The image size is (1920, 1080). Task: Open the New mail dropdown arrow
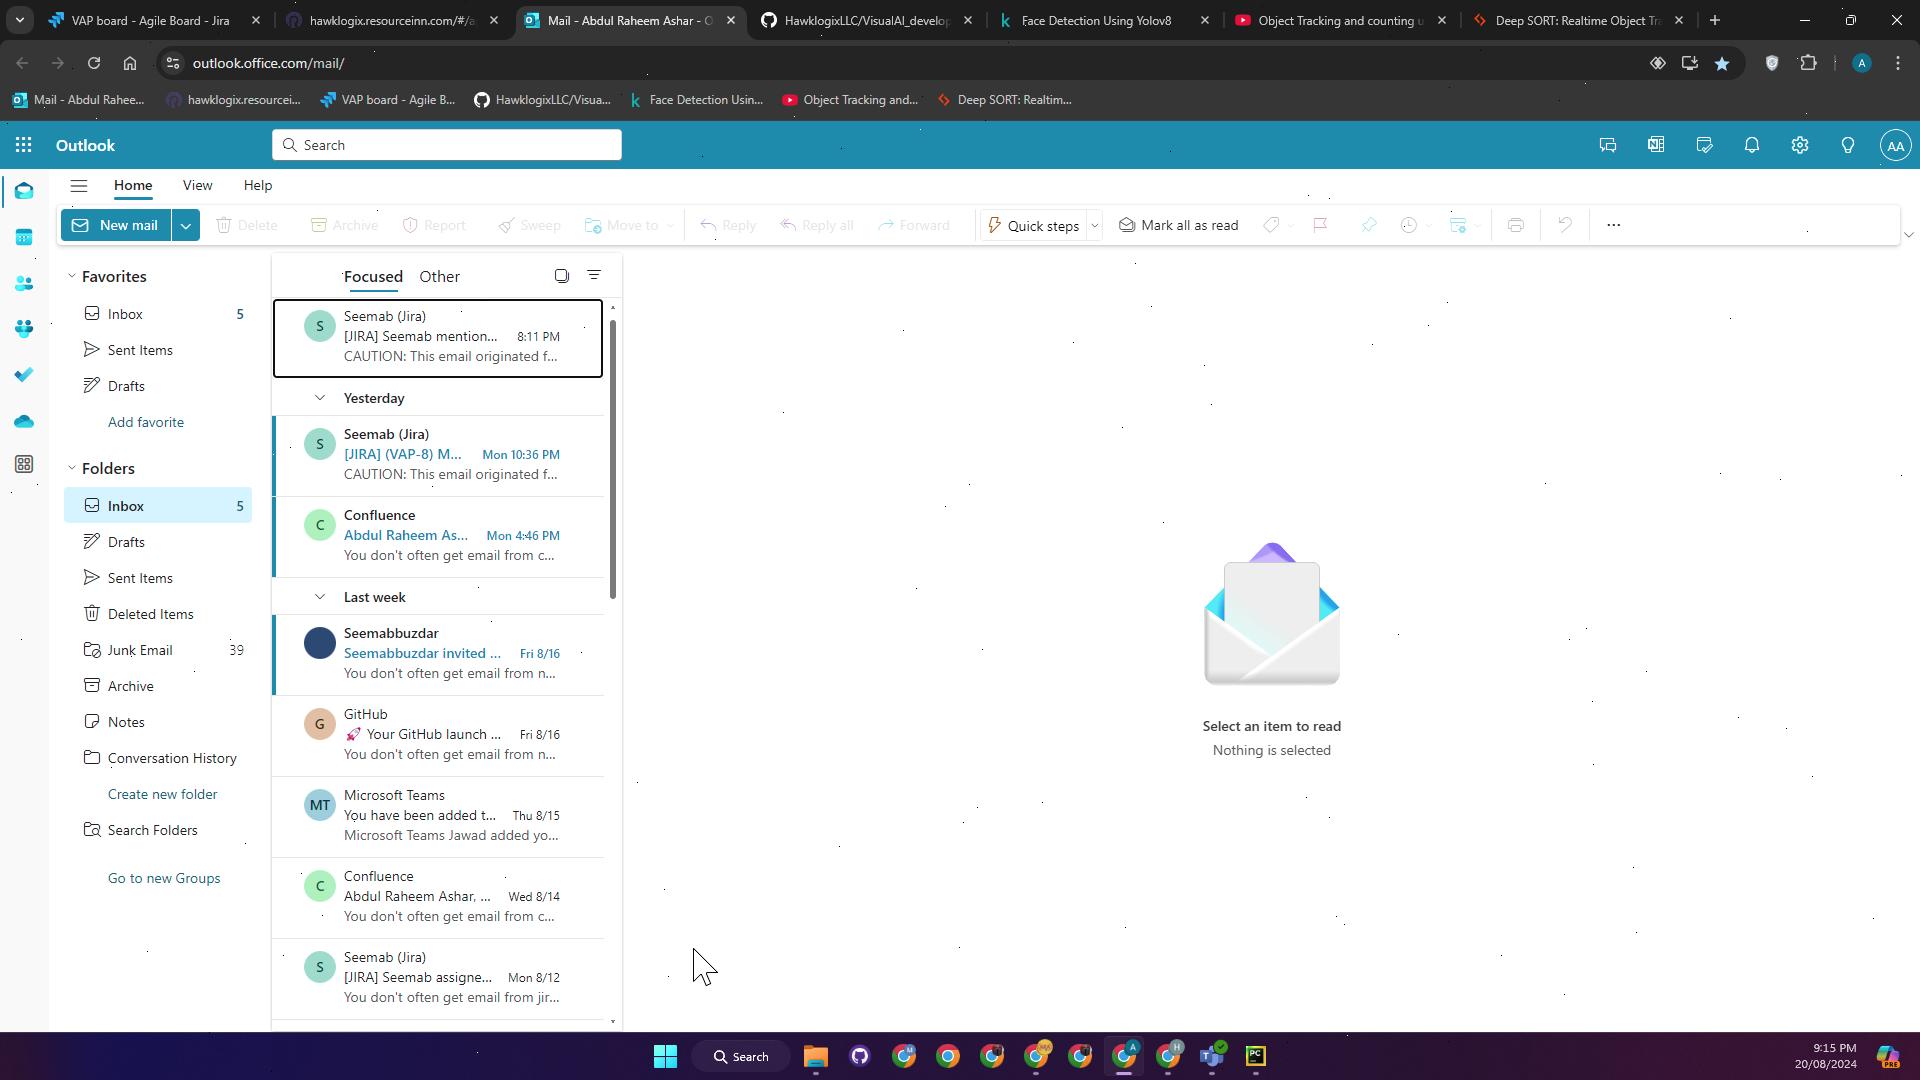(187, 224)
